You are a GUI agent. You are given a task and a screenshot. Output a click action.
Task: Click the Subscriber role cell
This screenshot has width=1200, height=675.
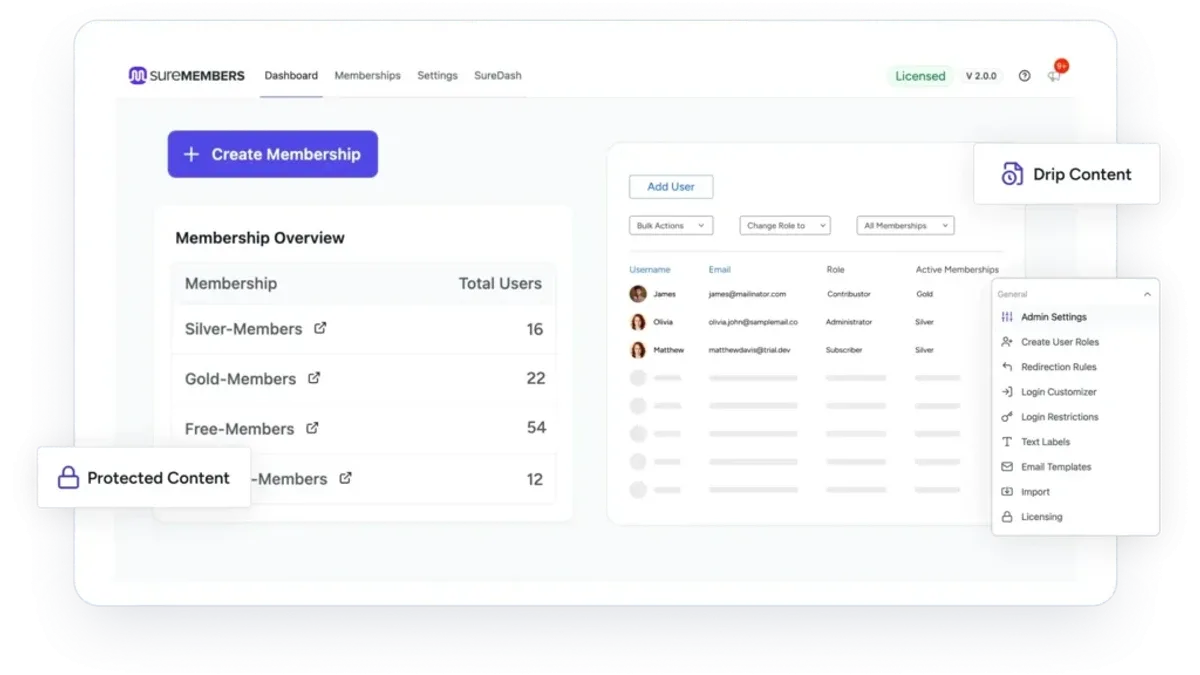tap(846, 350)
